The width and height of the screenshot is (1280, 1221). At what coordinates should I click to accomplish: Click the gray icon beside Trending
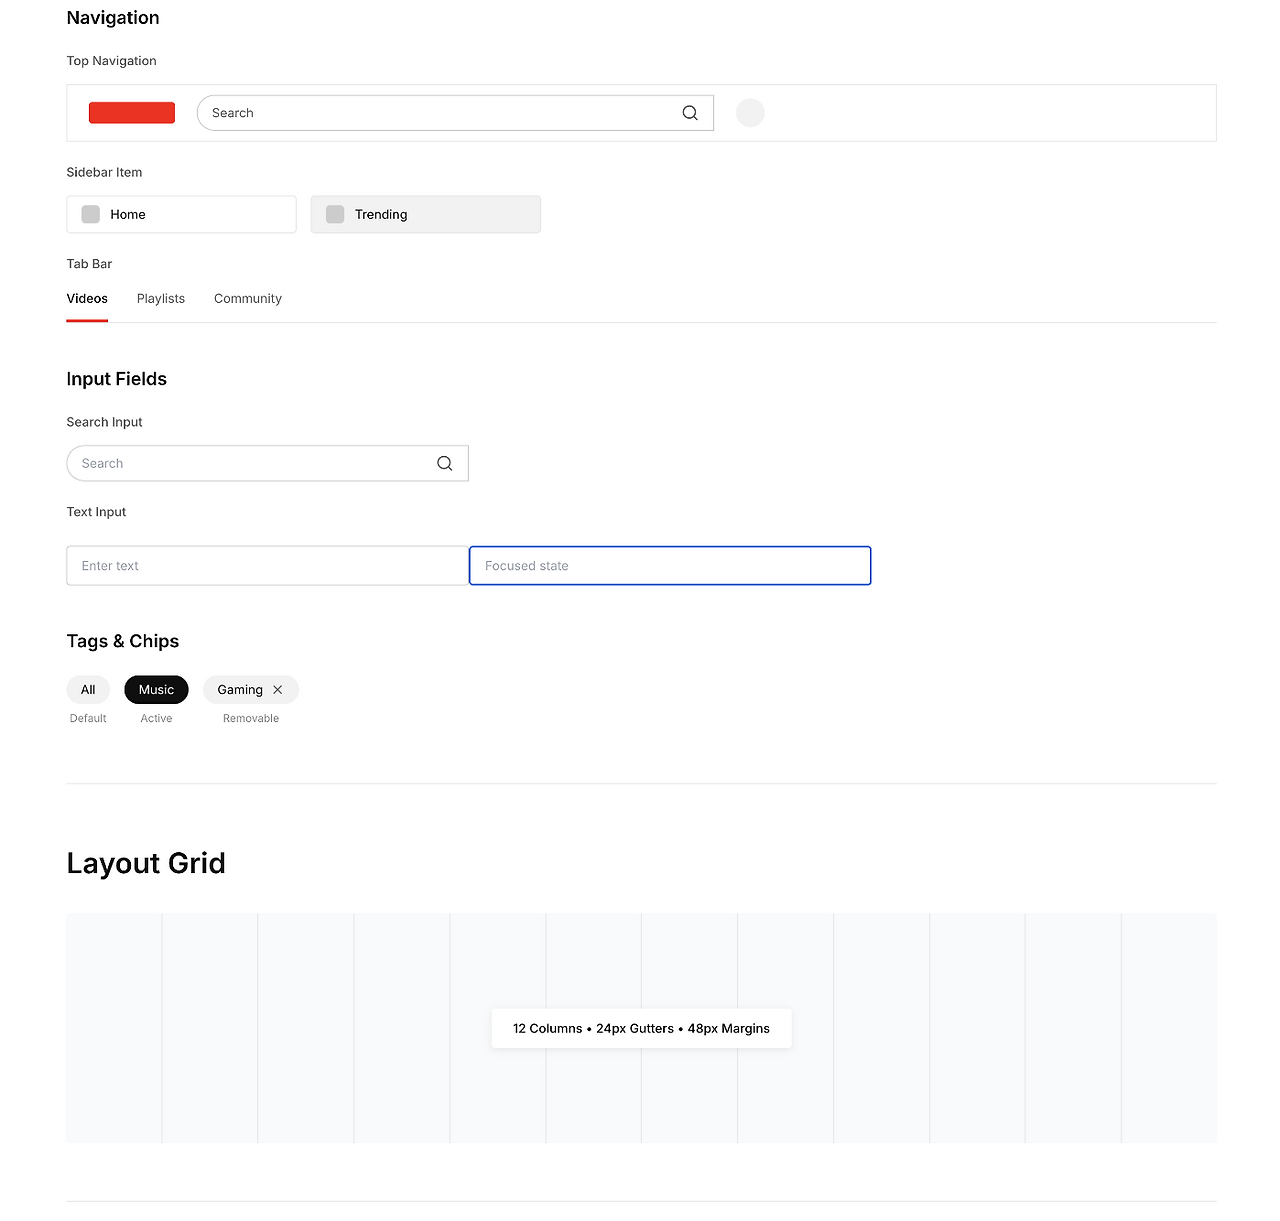tap(335, 214)
